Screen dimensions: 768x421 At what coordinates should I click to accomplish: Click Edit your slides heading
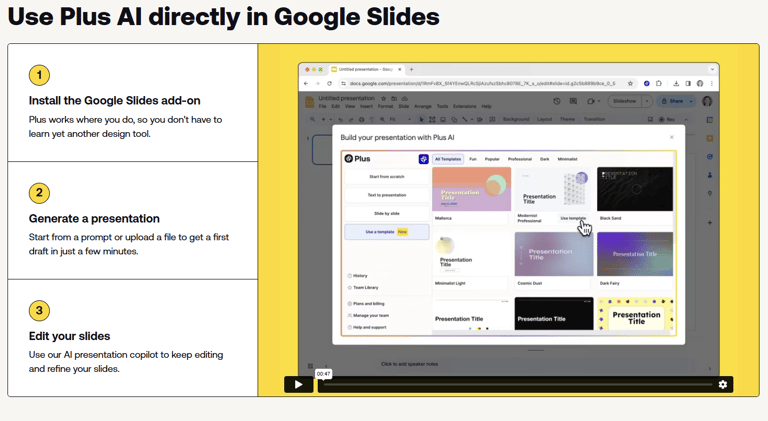coord(70,336)
